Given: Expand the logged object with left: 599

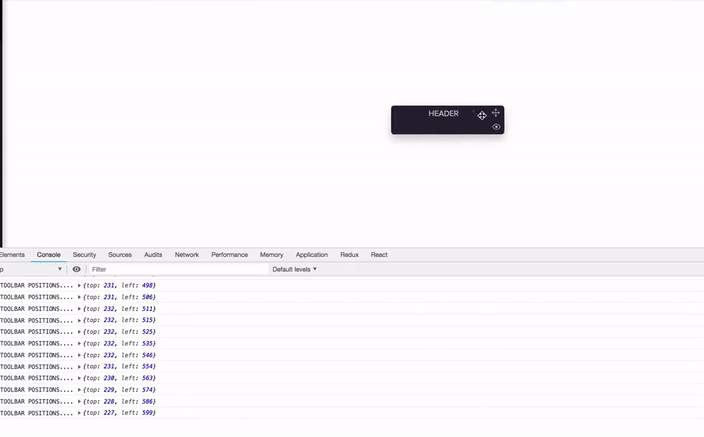Looking at the screenshot, I should (x=79, y=413).
